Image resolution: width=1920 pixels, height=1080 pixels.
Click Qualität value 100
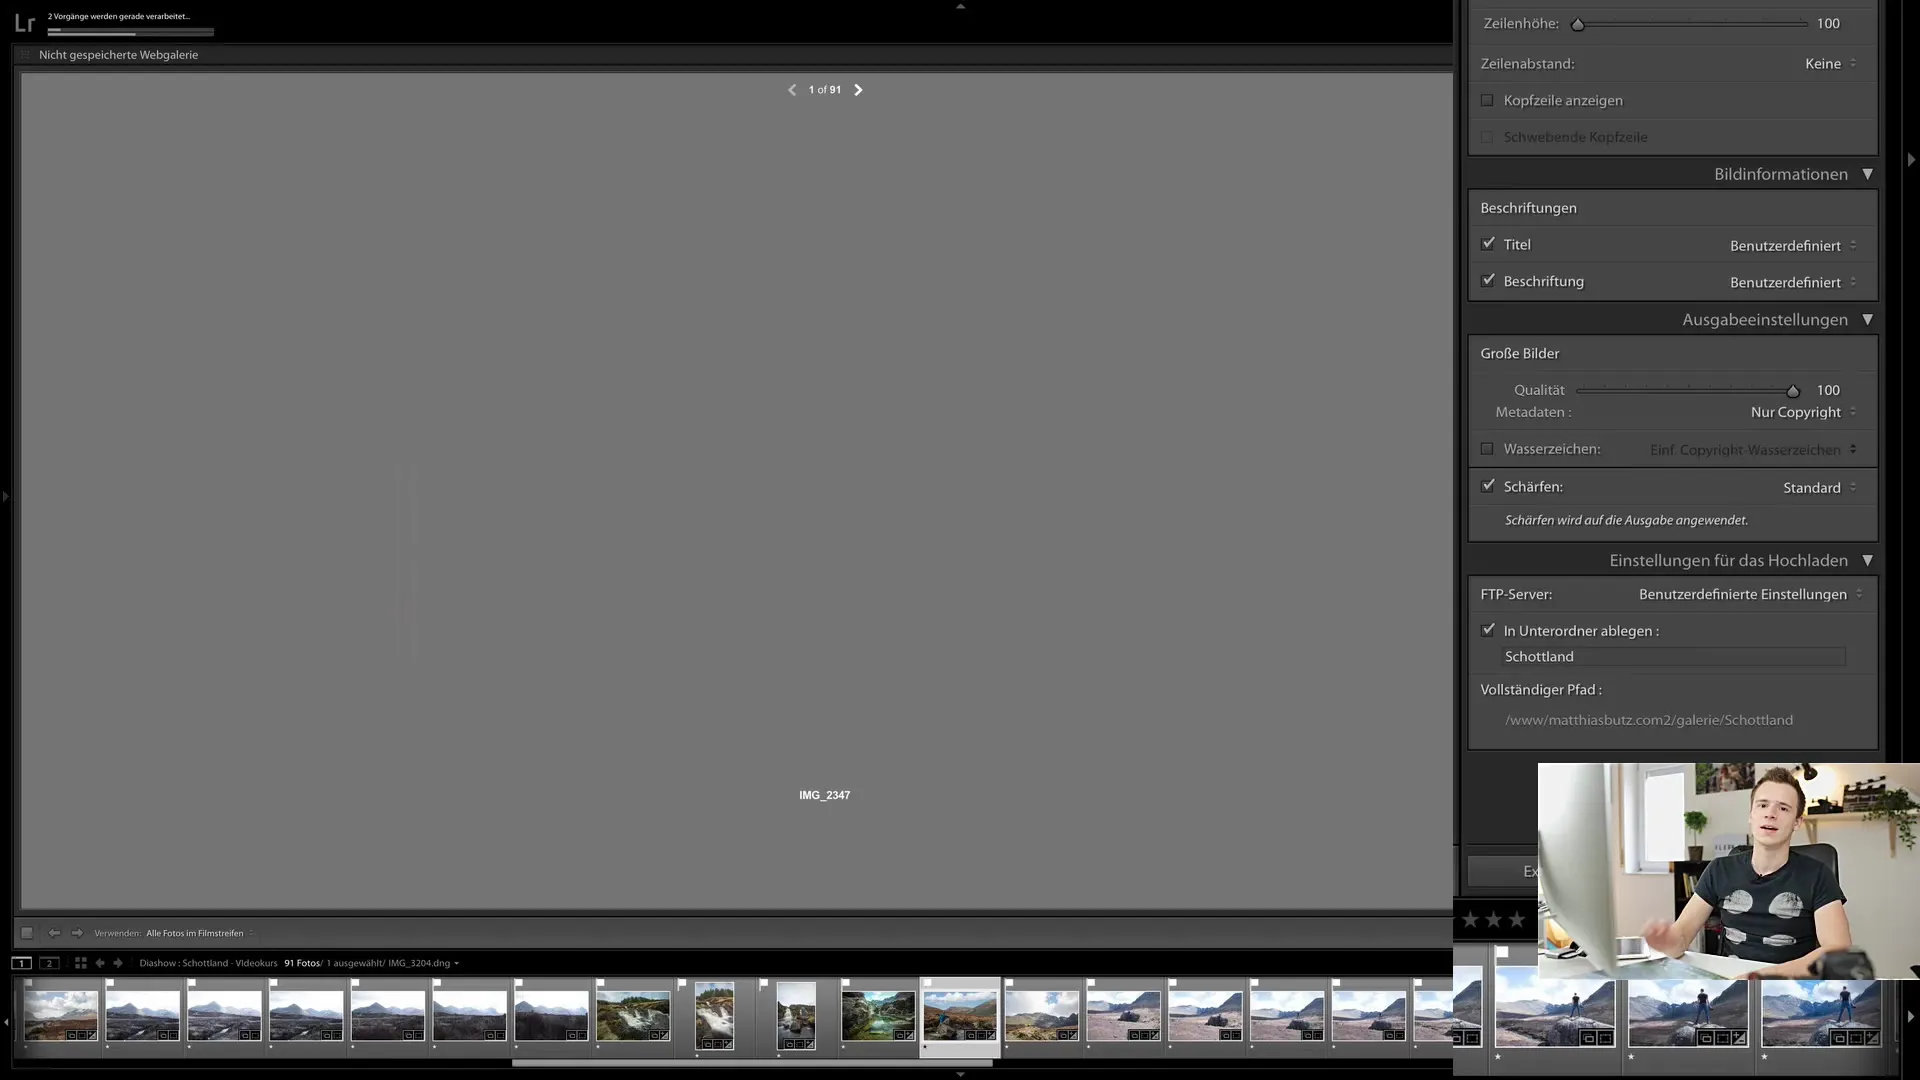(1828, 391)
